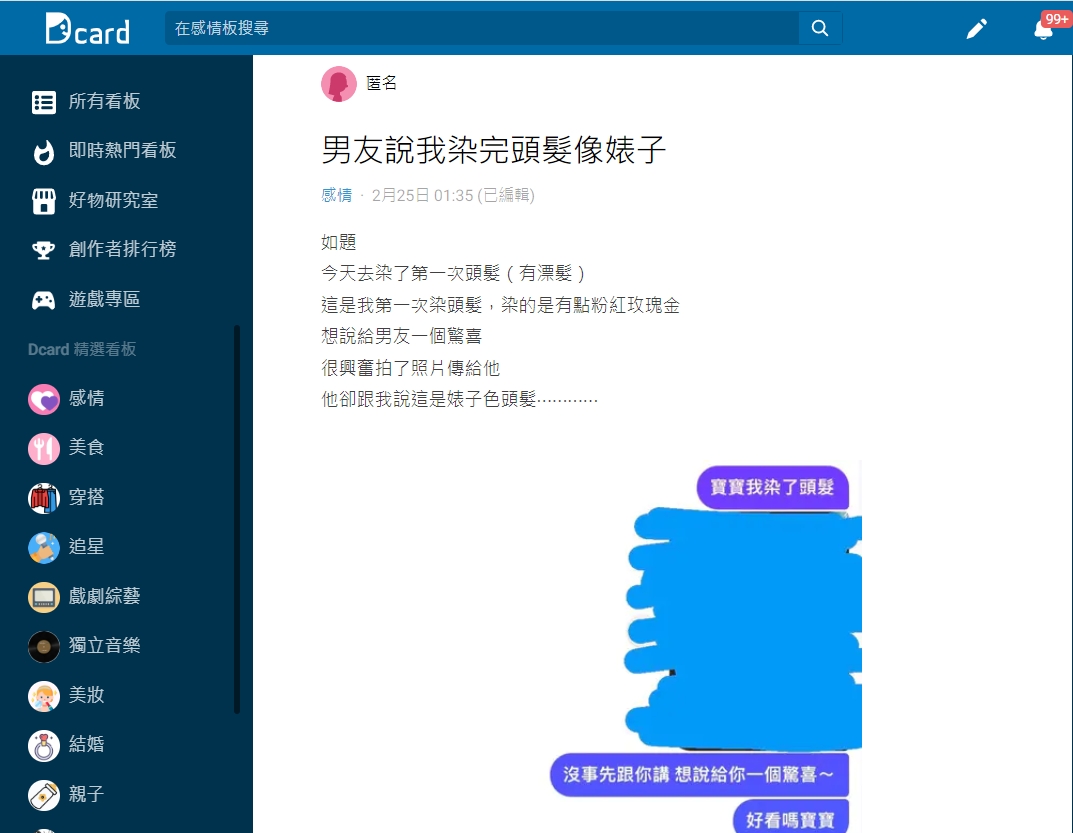Click the 寶寶我染了頭髮 chat bubble
This screenshot has height=833, width=1073.
tap(772, 487)
